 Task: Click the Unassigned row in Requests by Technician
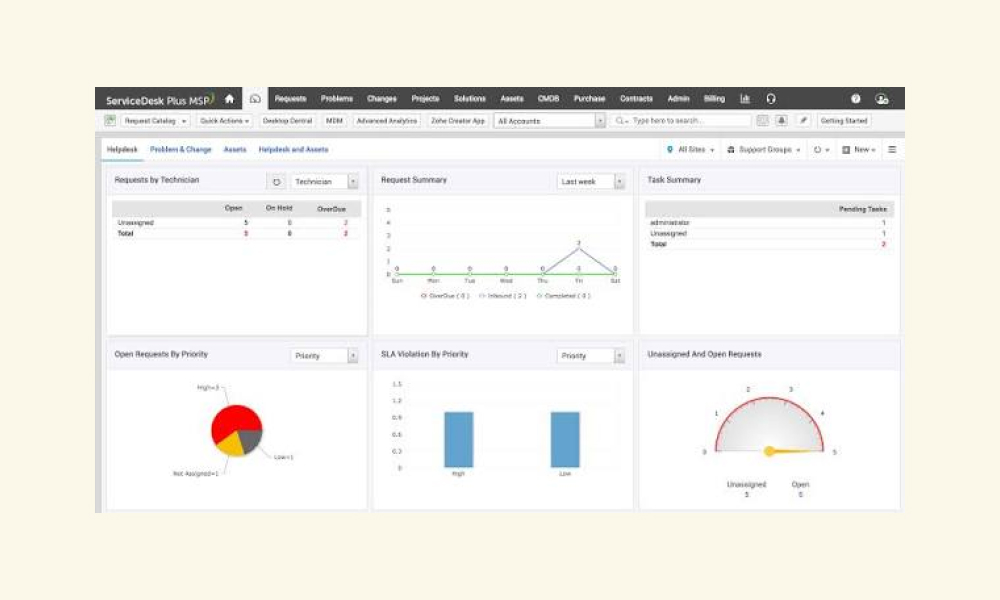pyautogui.click(x=236, y=223)
